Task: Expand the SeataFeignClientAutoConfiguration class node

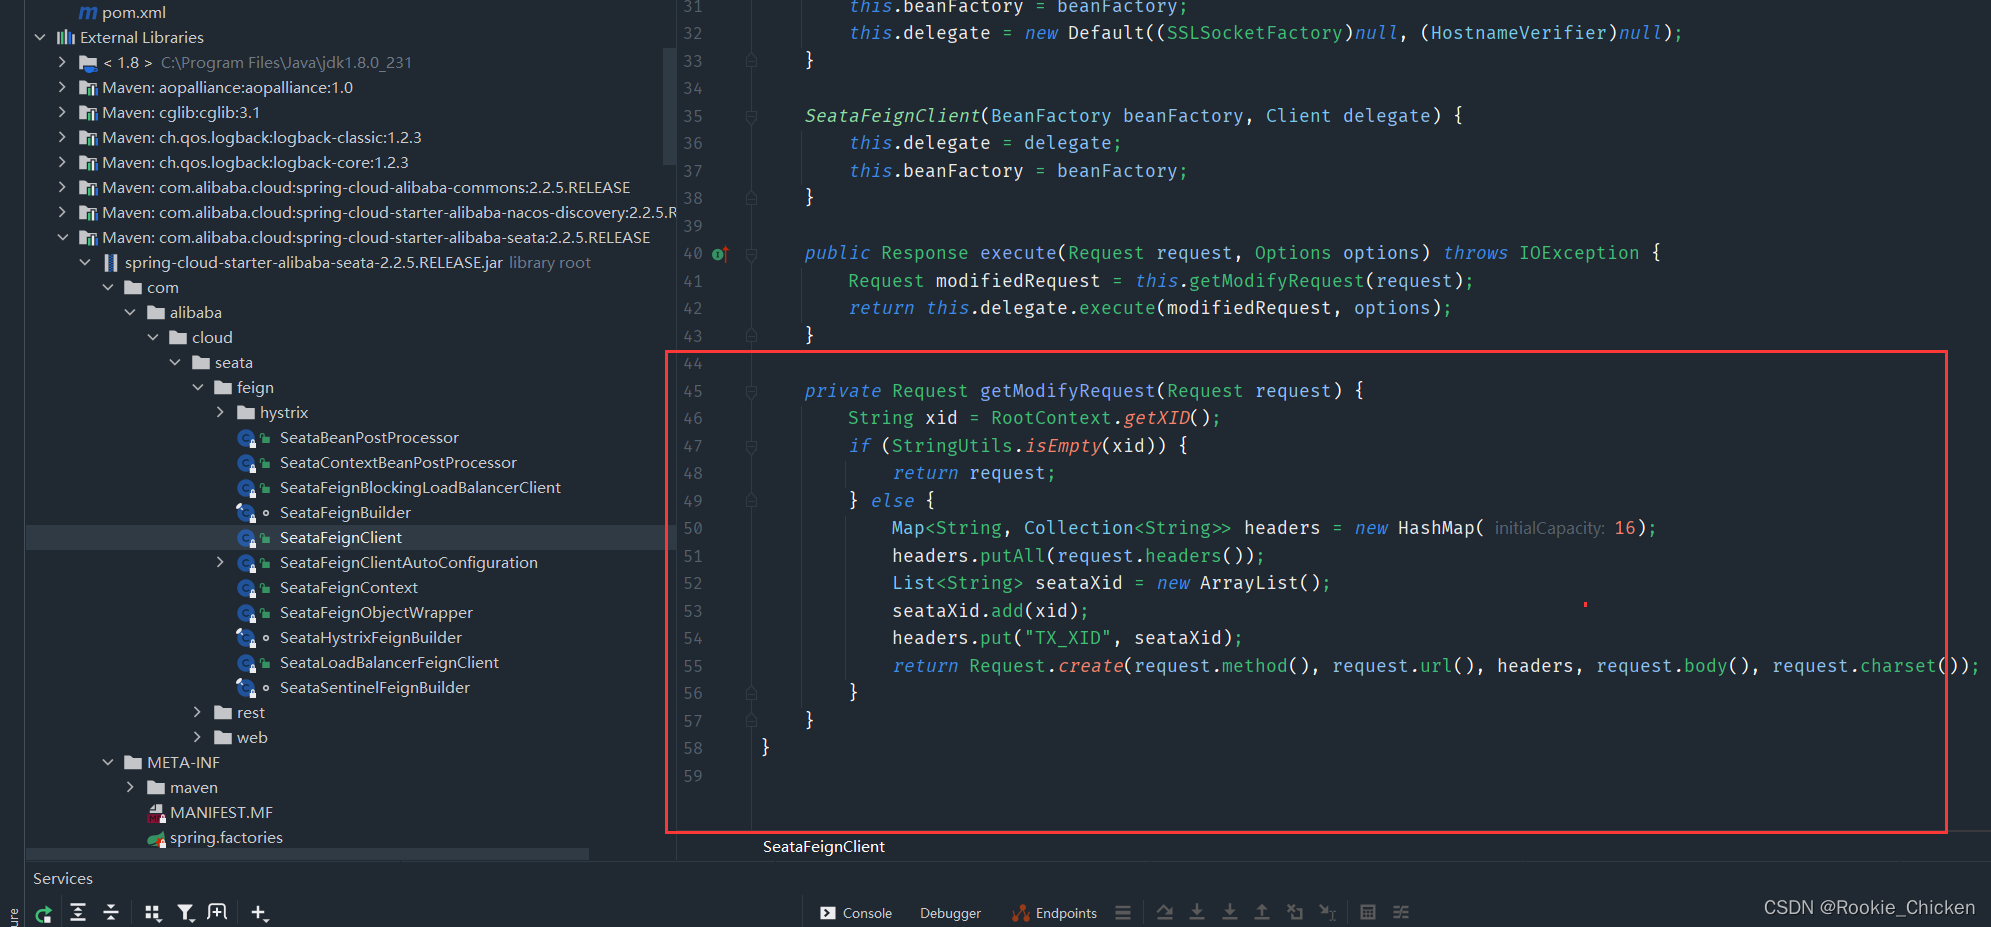Action: (x=220, y=563)
